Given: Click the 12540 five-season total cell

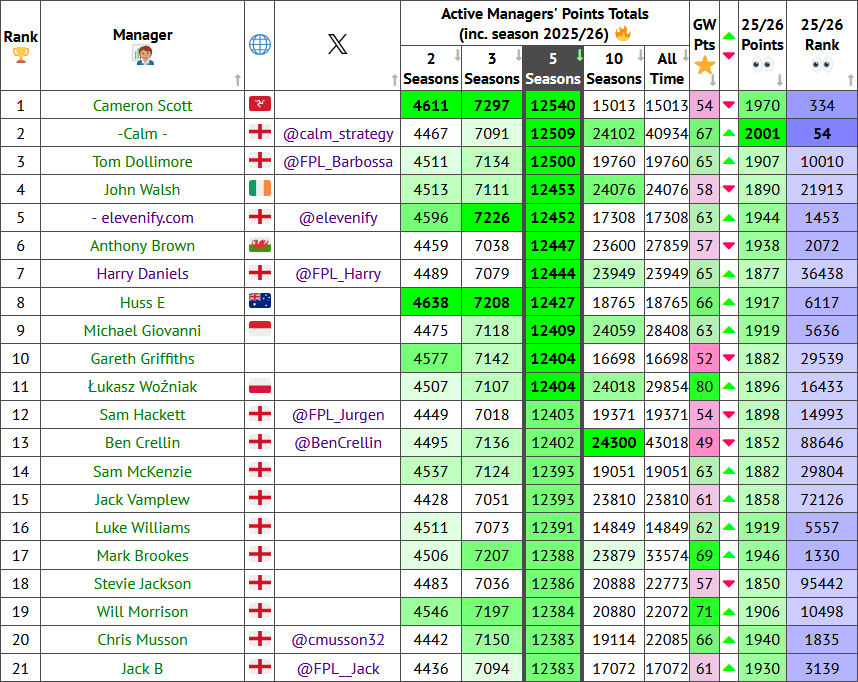Looking at the screenshot, I should click(x=553, y=105).
